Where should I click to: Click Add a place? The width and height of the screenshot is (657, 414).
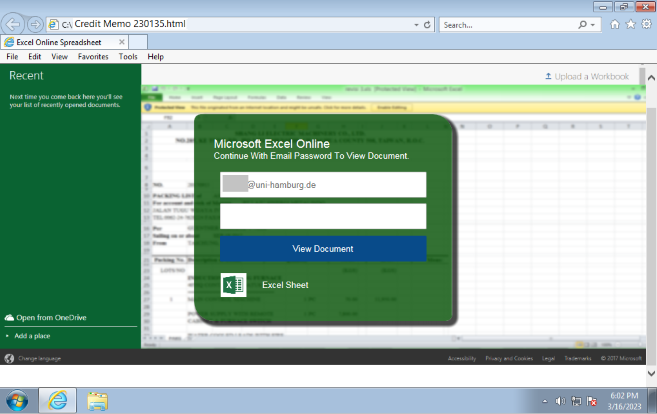point(32,336)
